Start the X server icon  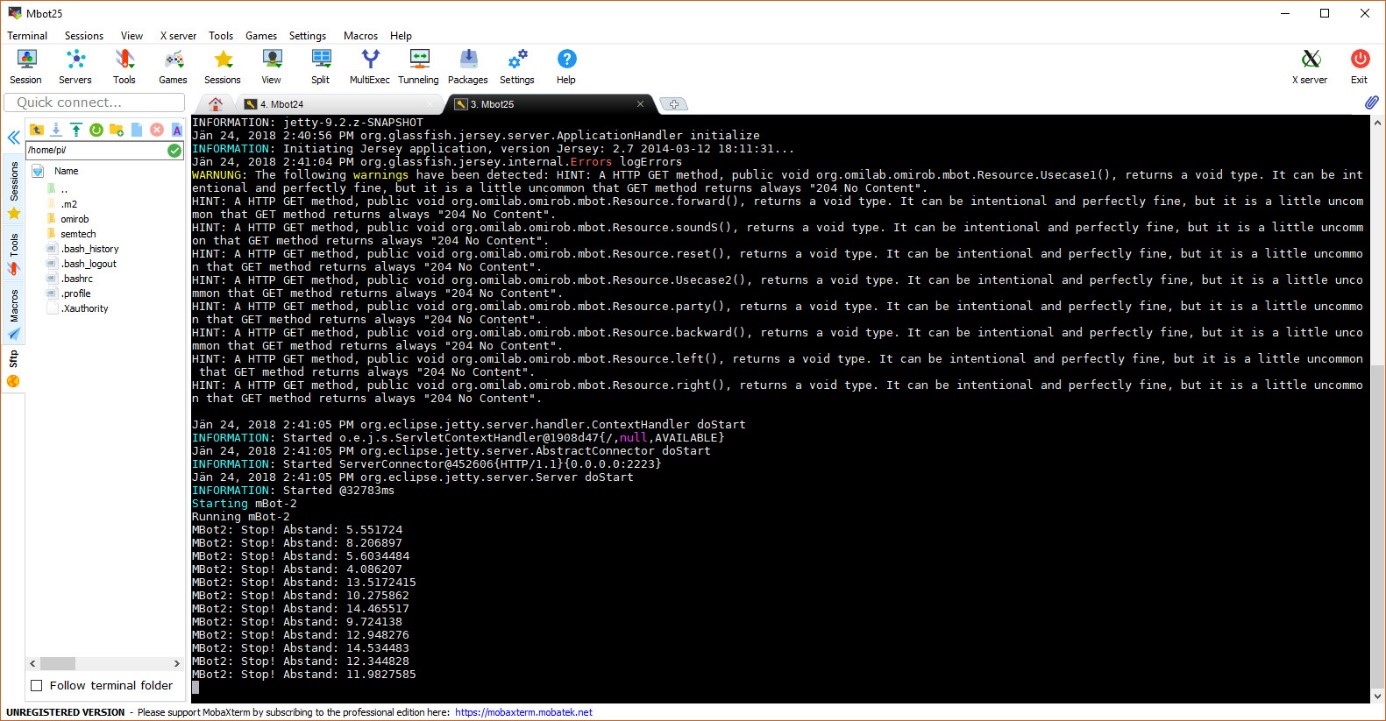tap(1310, 67)
